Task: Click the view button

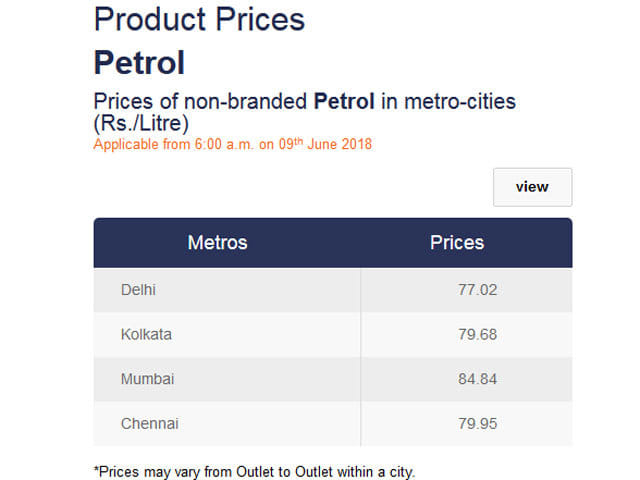Action: pyautogui.click(x=532, y=187)
